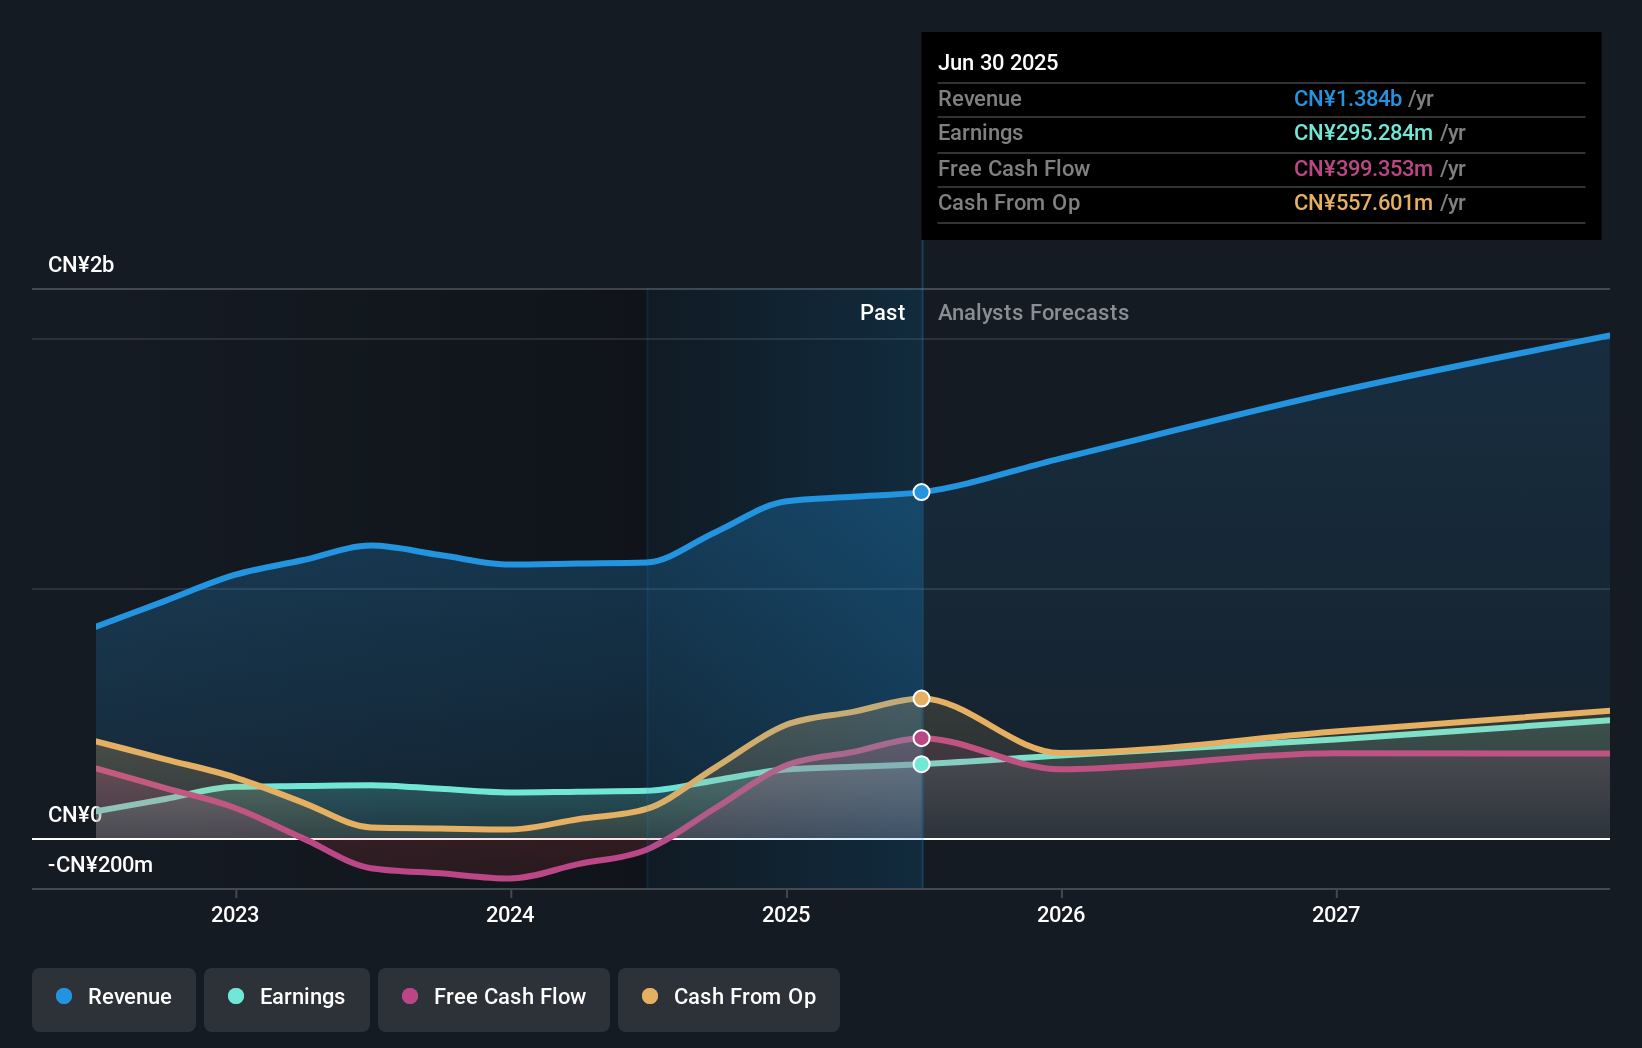Select the yellow Cash From Op data point marker
The image size is (1642, 1048).
coord(921,698)
